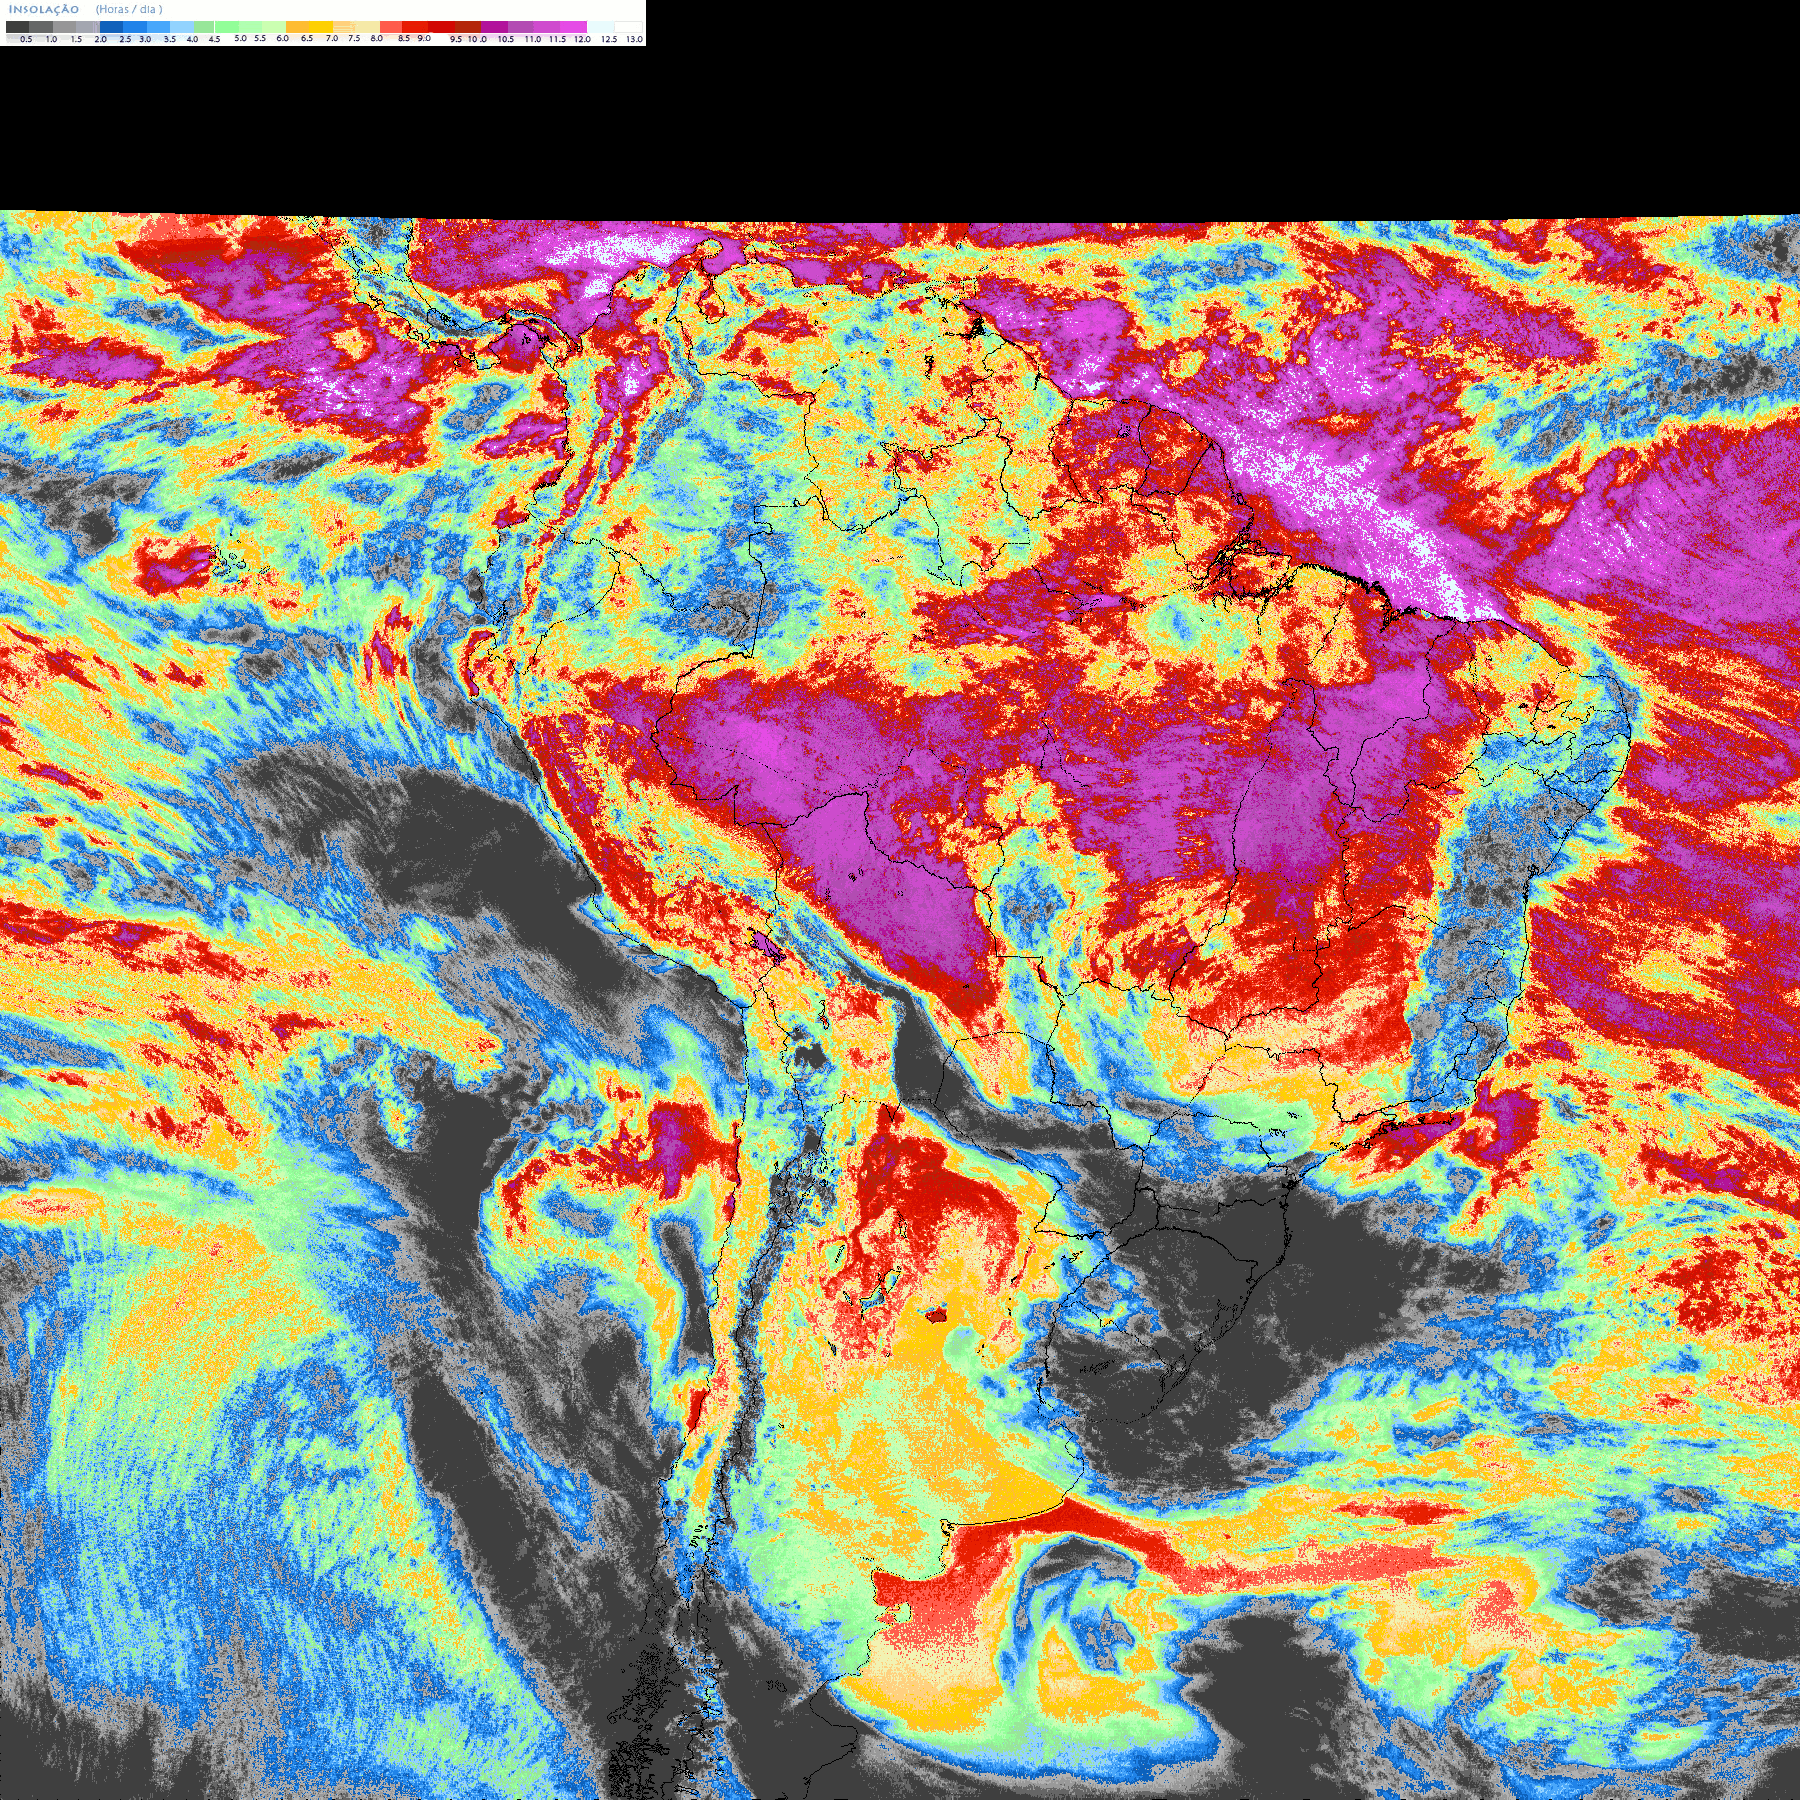The image size is (1800, 1800).
Task: Click the 11.0 legend value
Action: pos(533,39)
